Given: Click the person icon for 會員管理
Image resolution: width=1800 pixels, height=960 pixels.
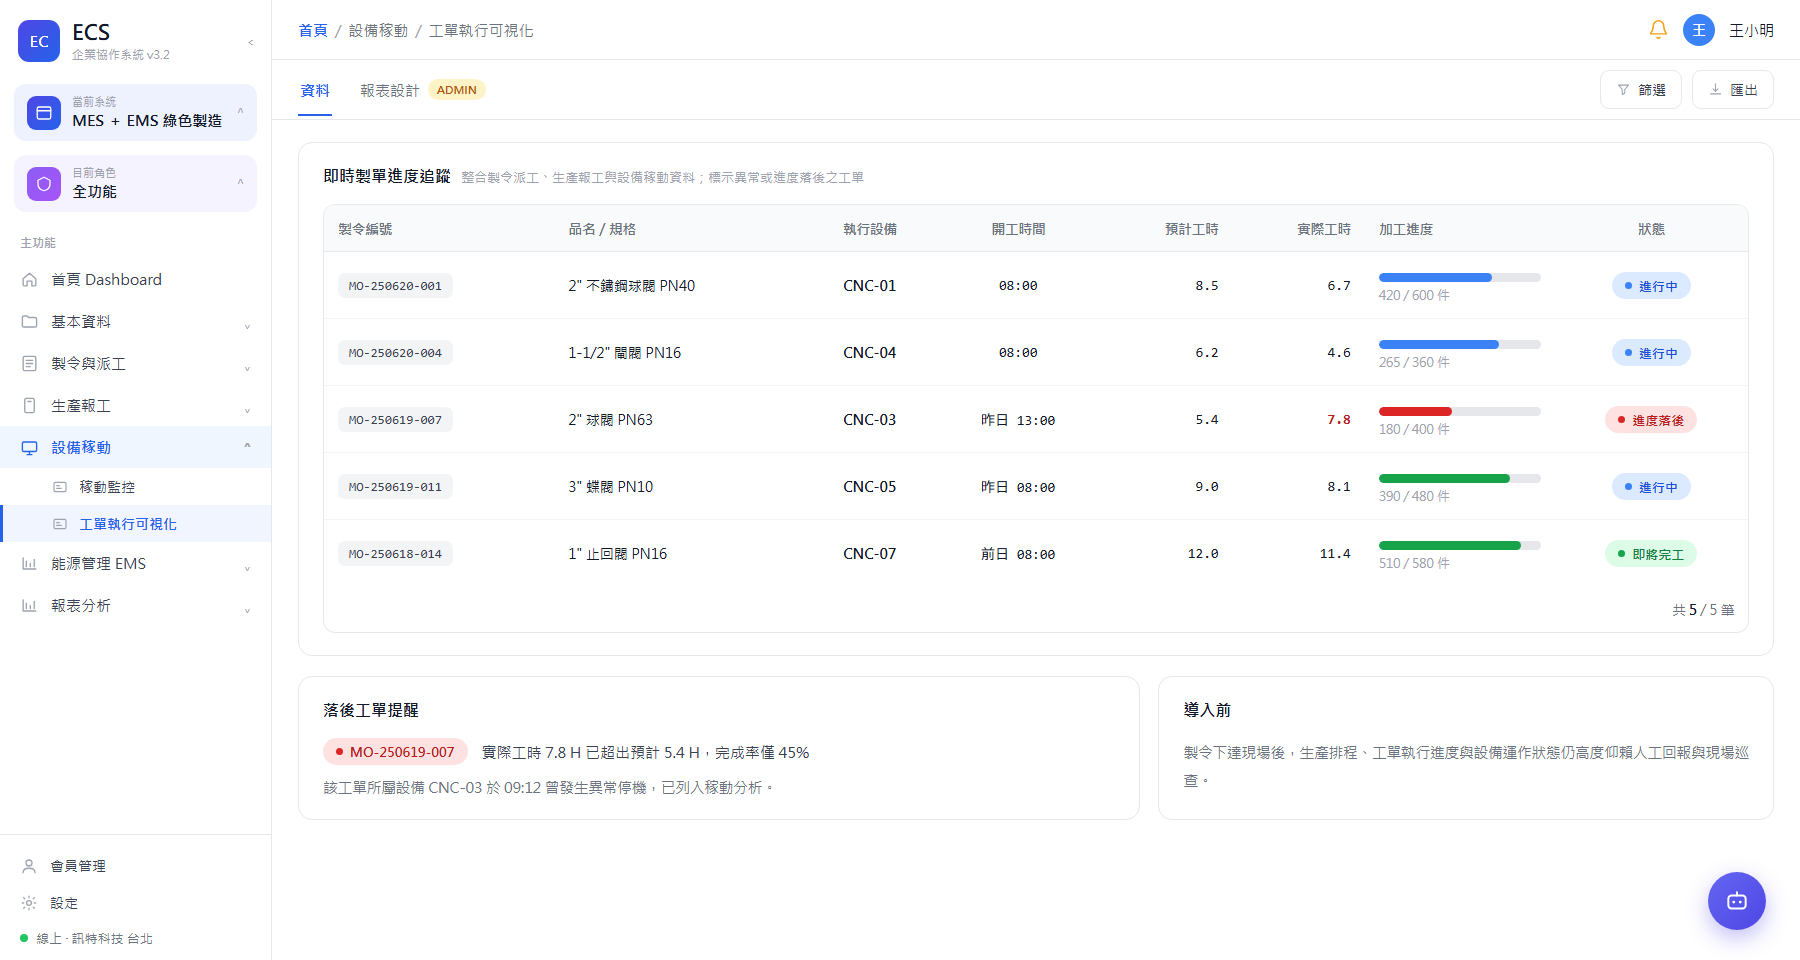Looking at the screenshot, I should (x=29, y=866).
